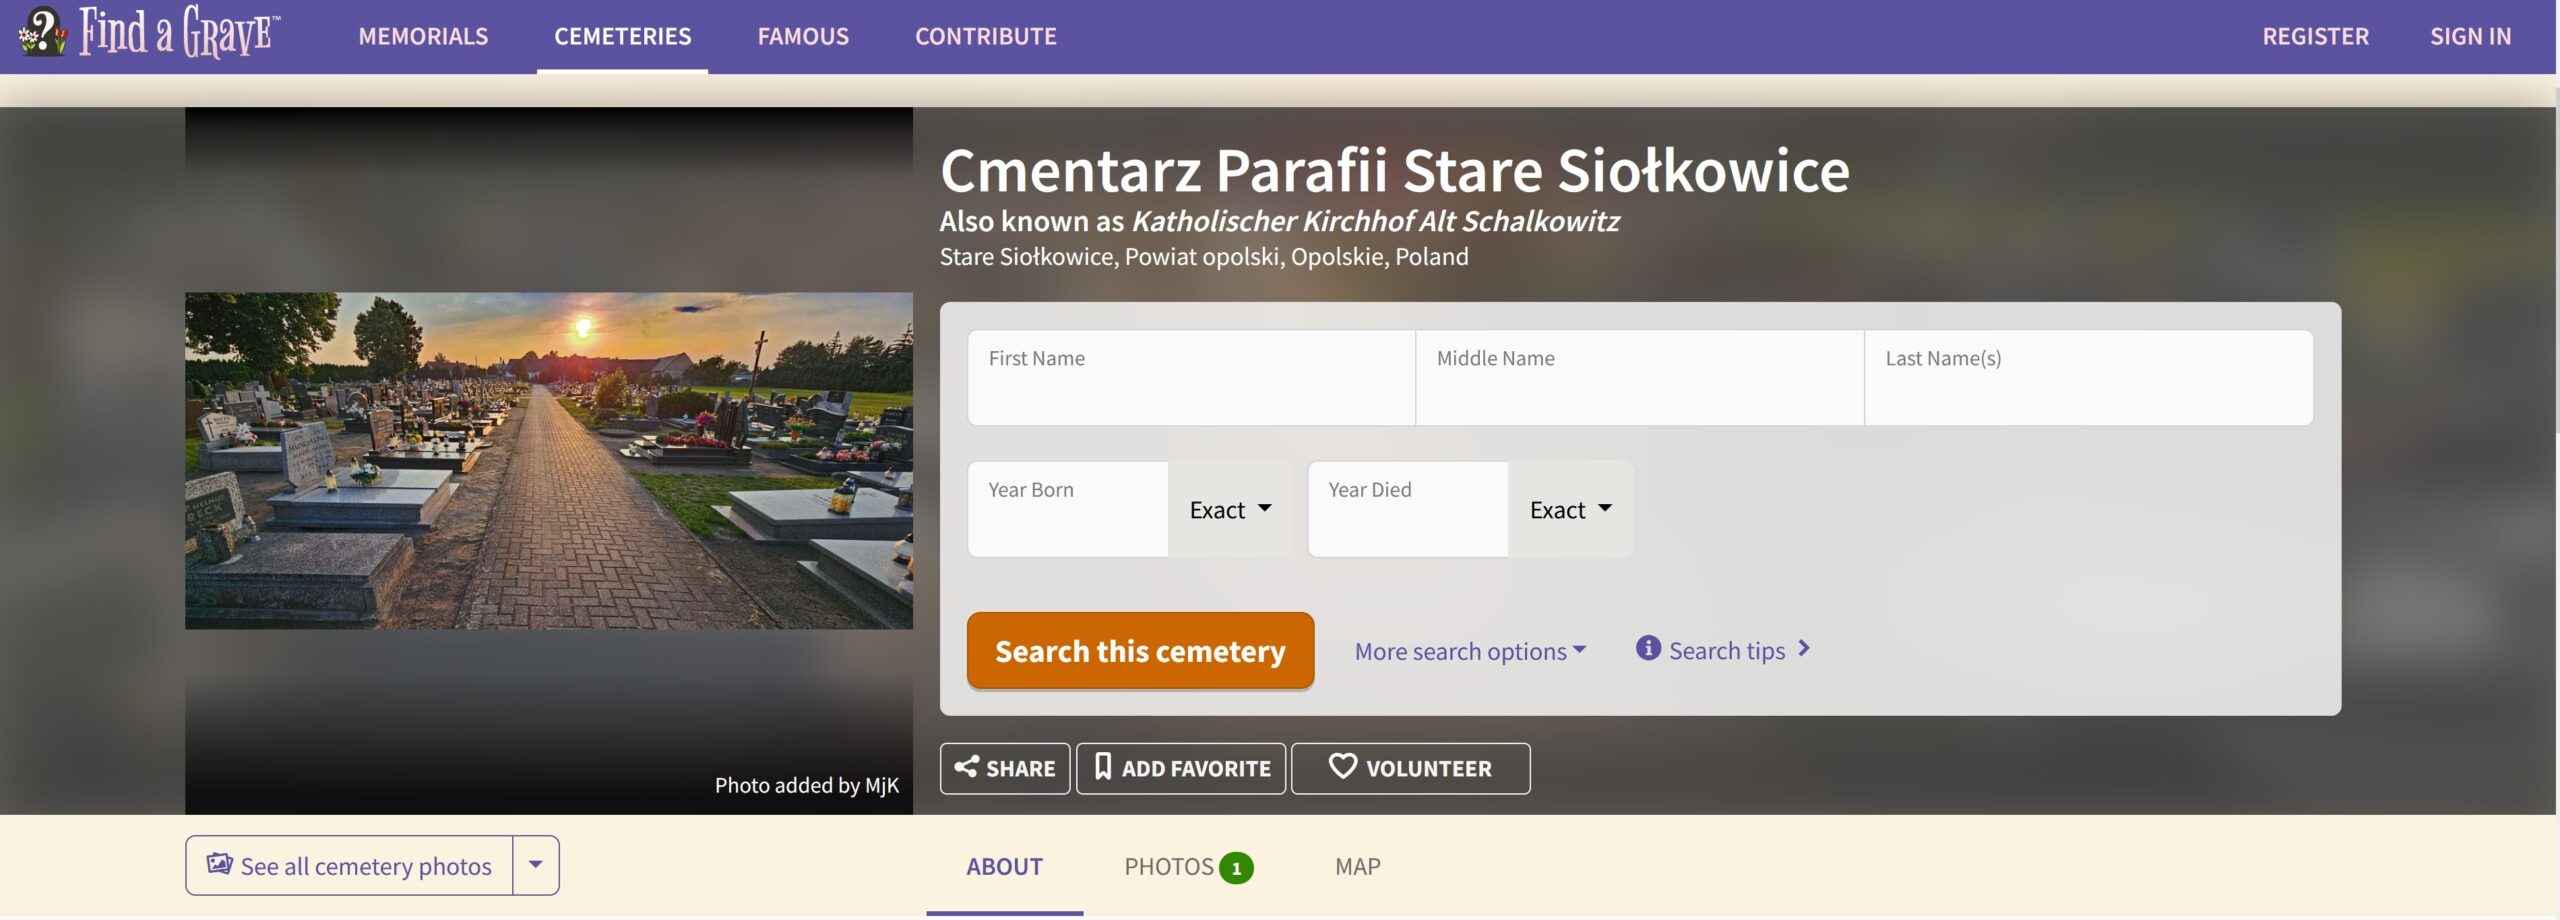Click the camera icon in See all cemetery photos

(221, 864)
